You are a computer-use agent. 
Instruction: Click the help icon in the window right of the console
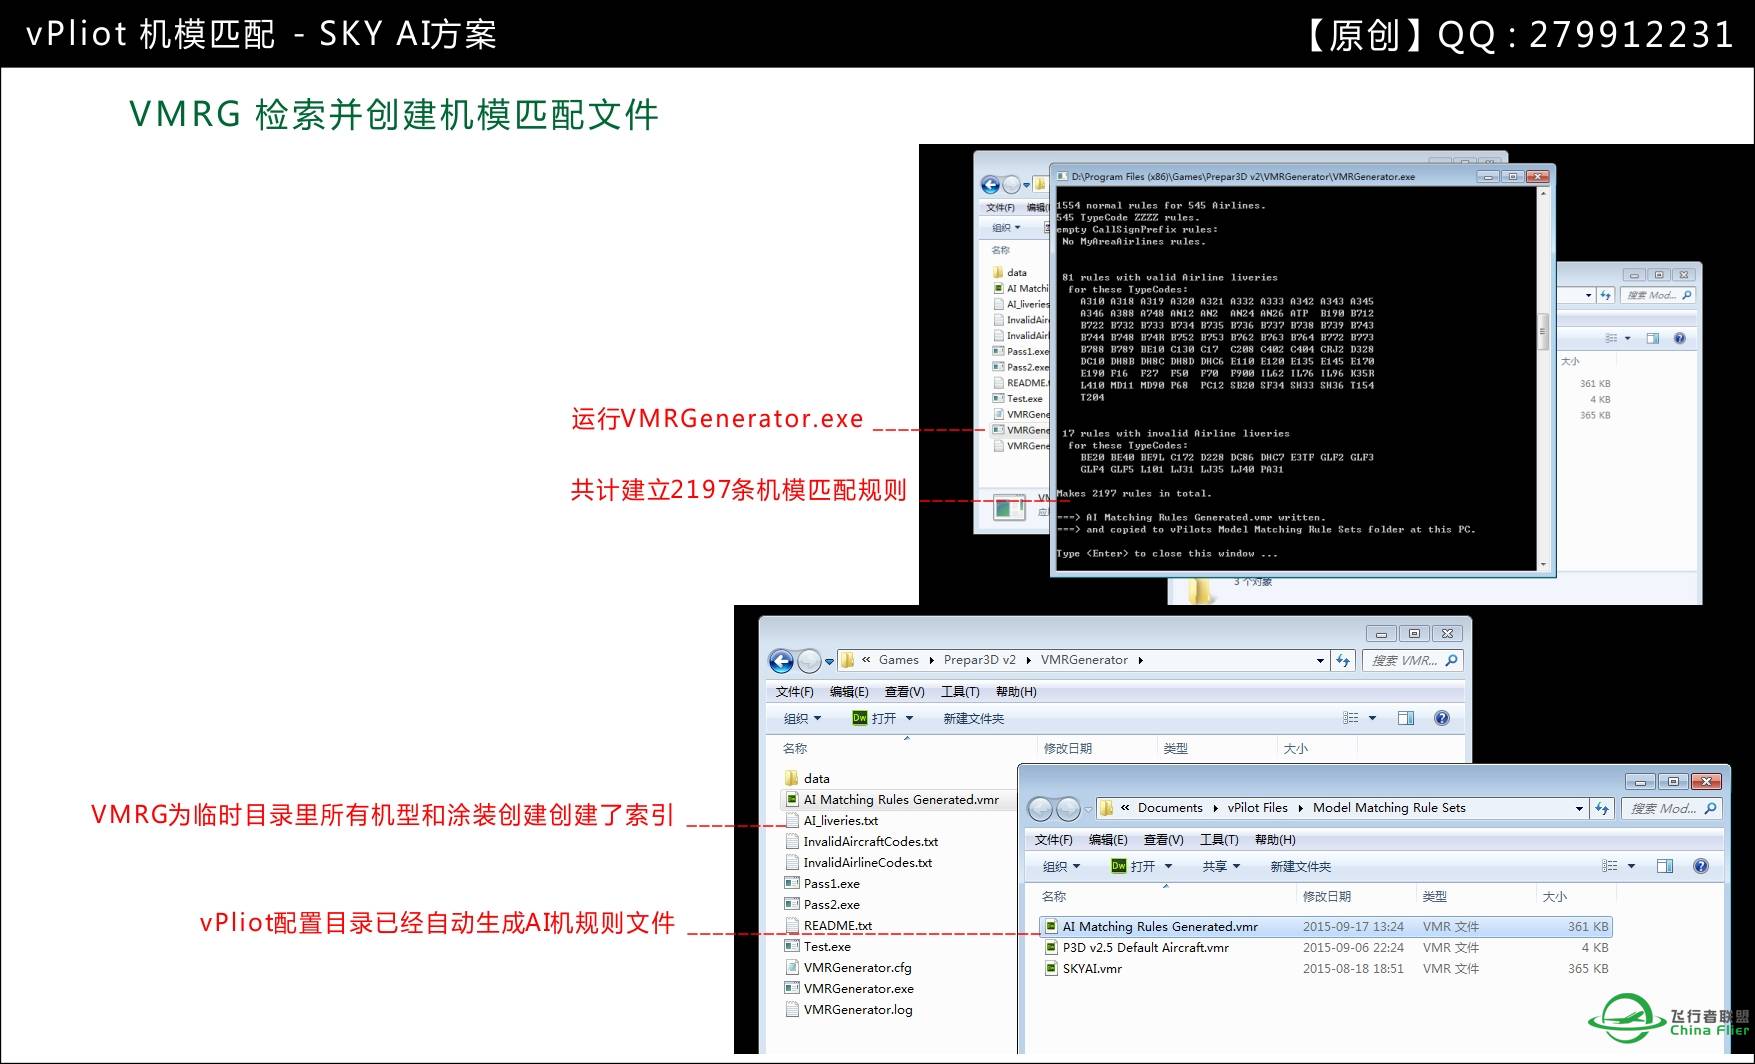[1680, 338]
